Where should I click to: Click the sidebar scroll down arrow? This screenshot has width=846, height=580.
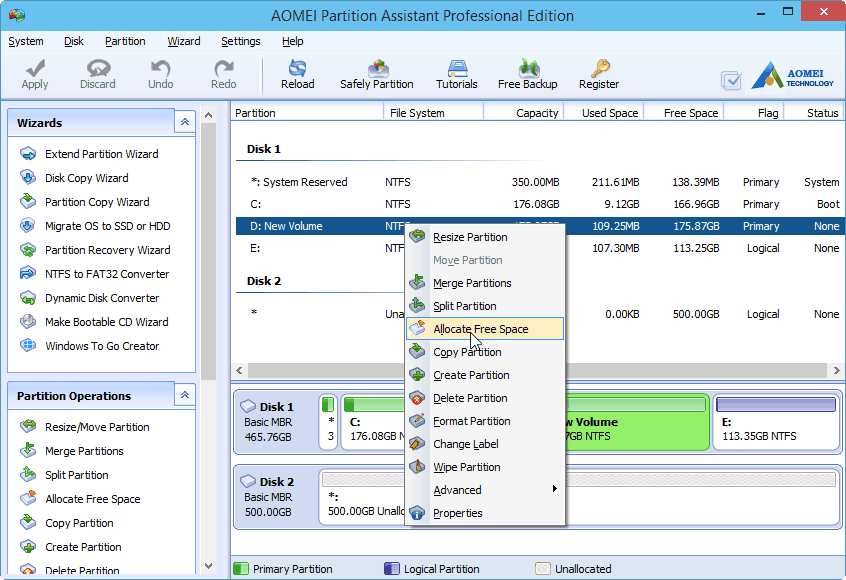209,566
